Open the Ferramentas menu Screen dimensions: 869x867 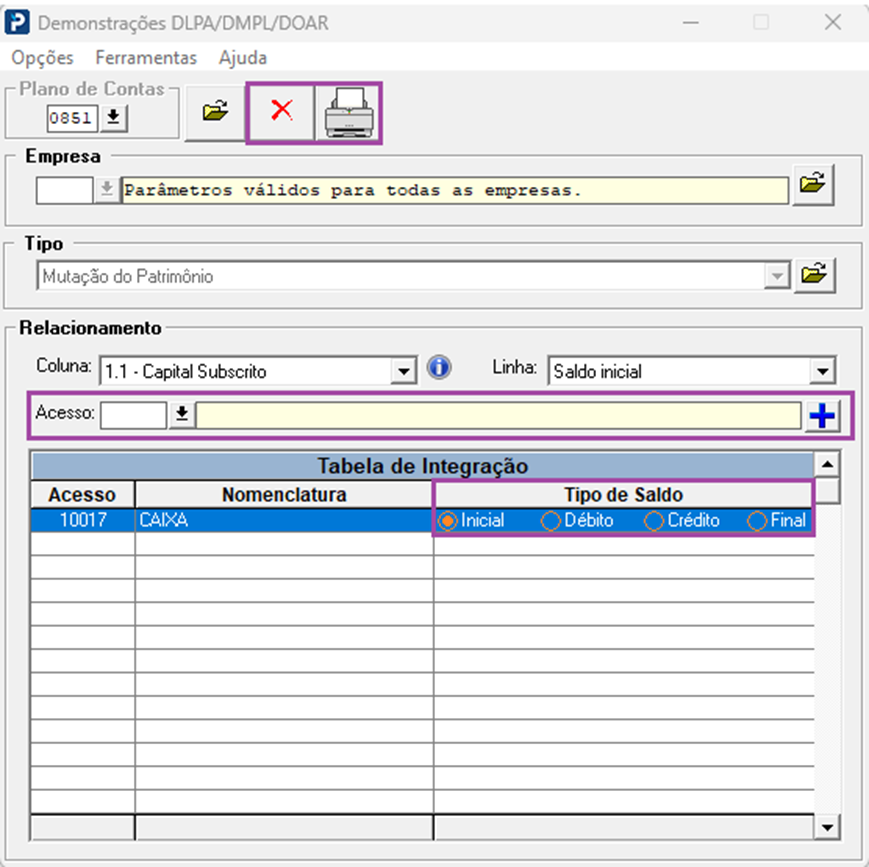click(146, 58)
